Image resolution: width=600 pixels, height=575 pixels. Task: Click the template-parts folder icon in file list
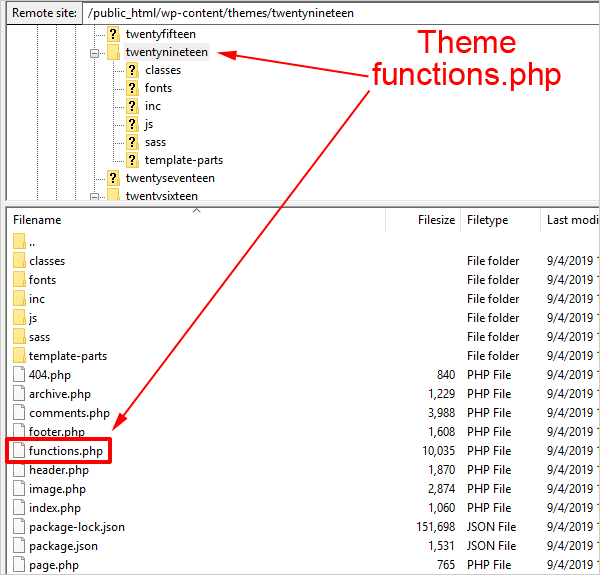pos(19,356)
